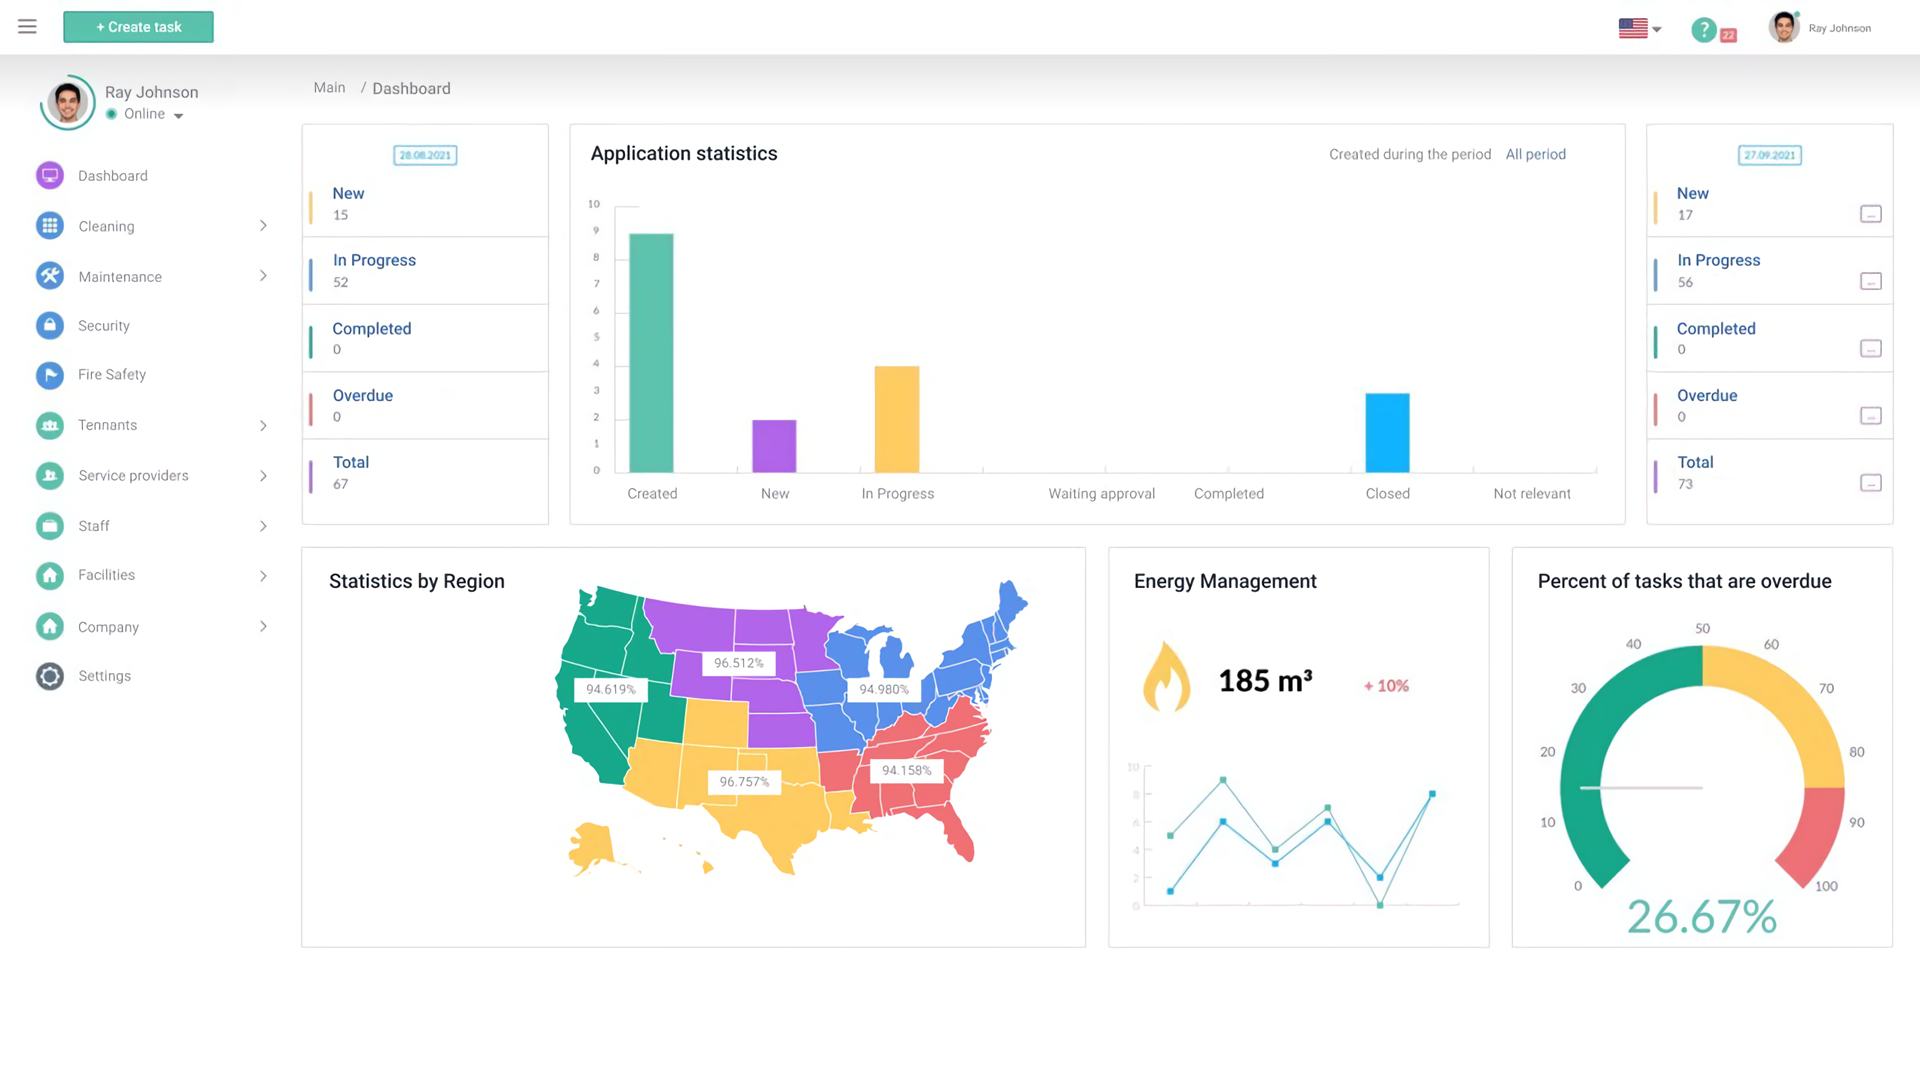The width and height of the screenshot is (1920, 1080).
Task: Toggle the box beside right New 17
Action: click(x=1870, y=214)
